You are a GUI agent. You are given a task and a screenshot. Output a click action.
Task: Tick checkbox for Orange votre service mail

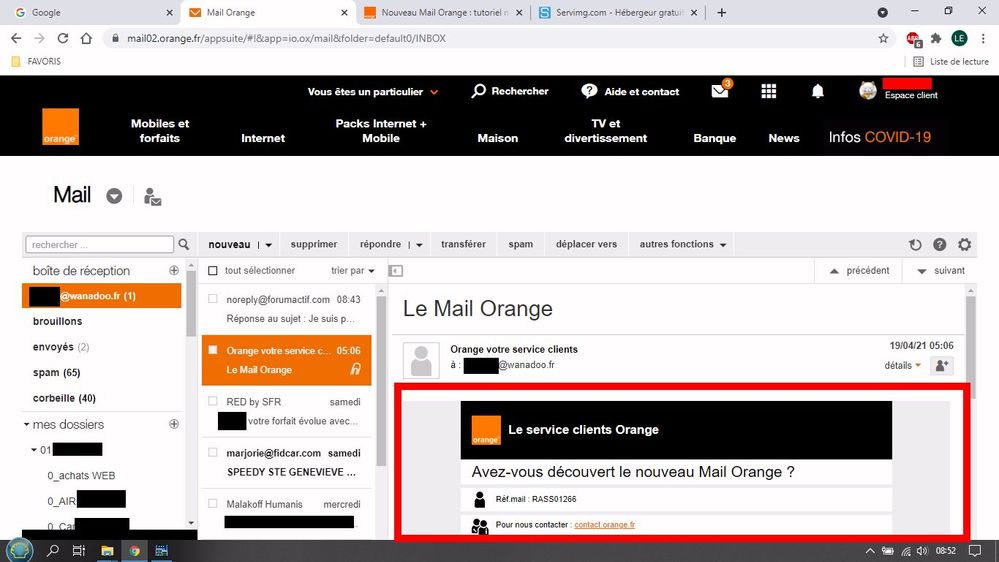[213, 350]
